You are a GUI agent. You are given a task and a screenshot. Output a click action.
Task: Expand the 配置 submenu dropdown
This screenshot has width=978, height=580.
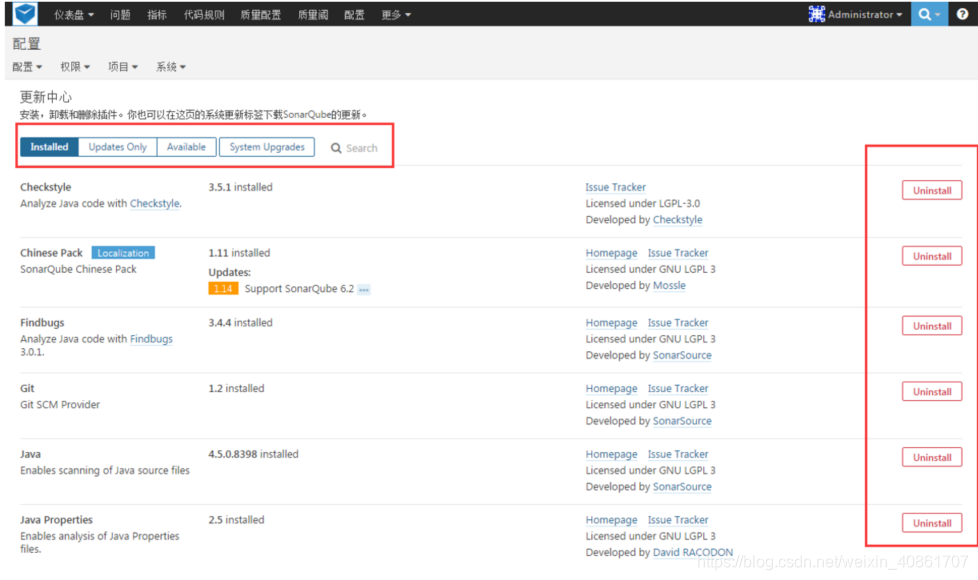[x=27, y=67]
